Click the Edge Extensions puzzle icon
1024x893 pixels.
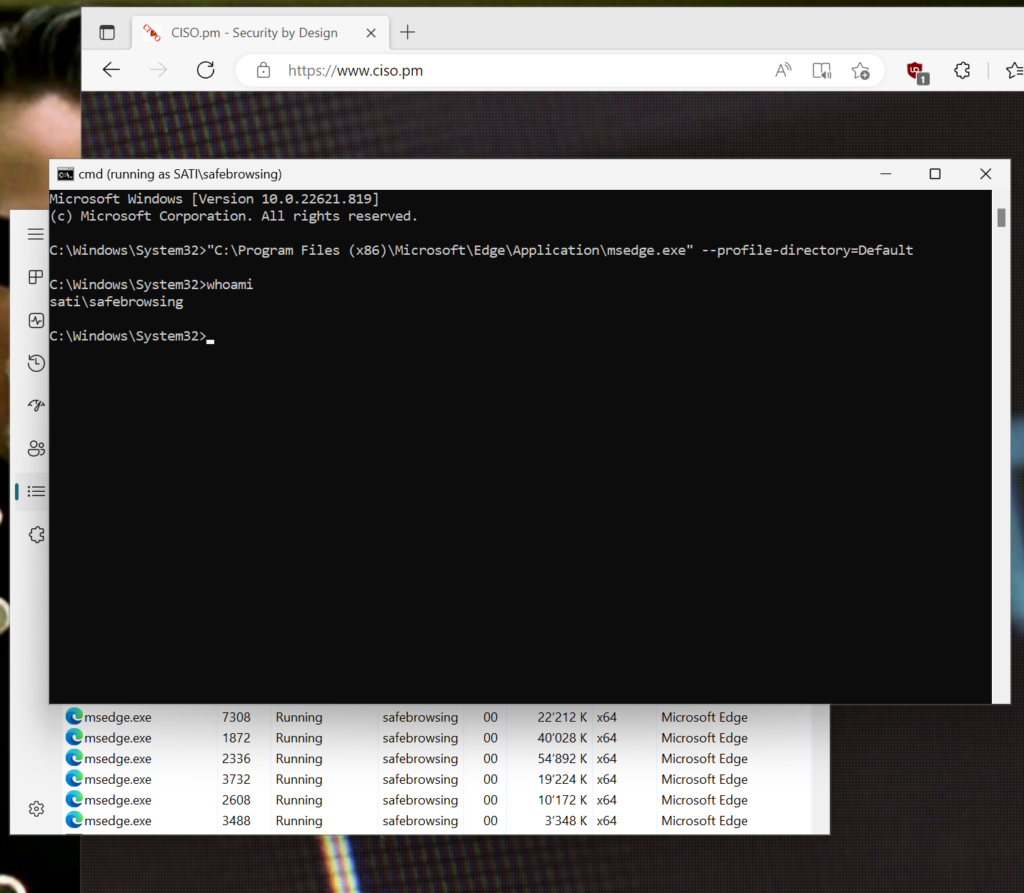pos(962,70)
